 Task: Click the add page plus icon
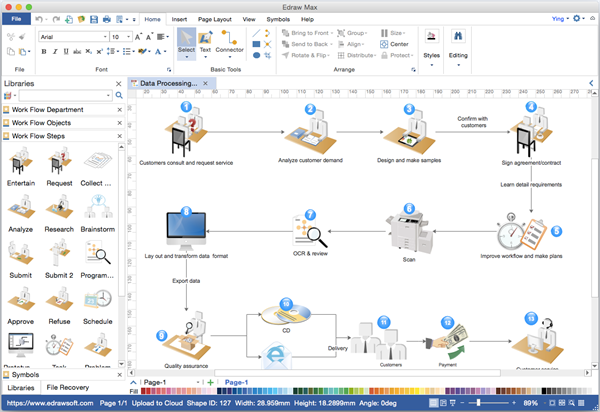click(x=210, y=382)
